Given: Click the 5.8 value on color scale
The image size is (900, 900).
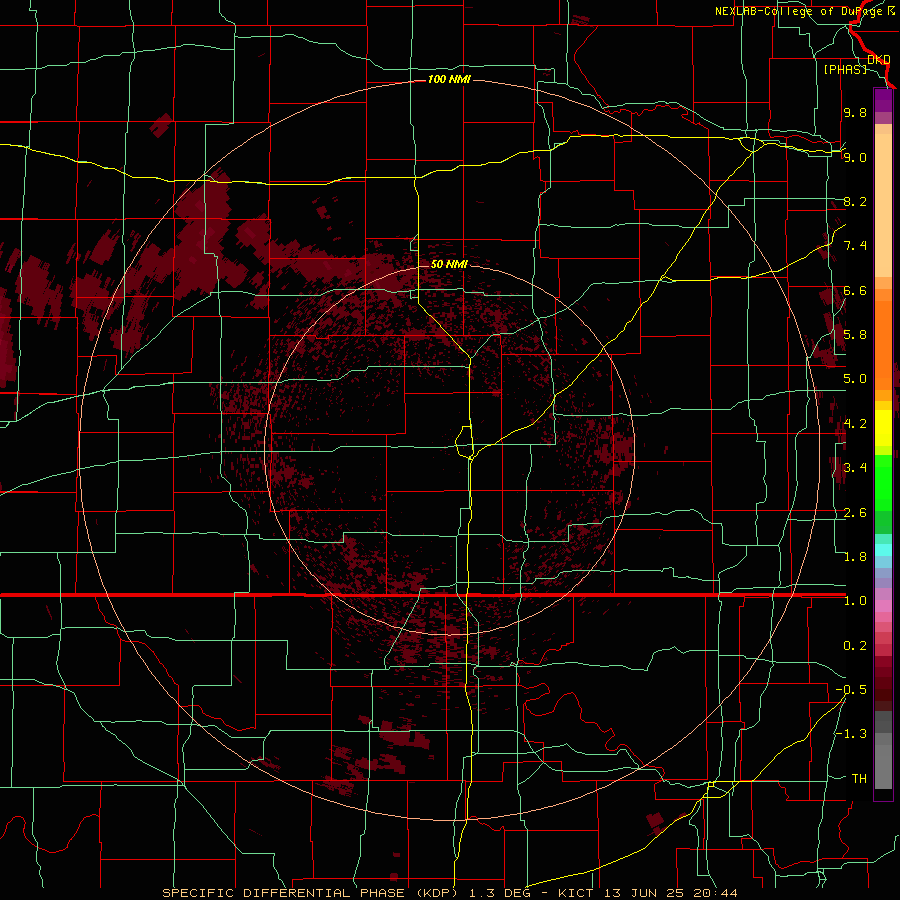Looking at the screenshot, I should (x=855, y=335).
